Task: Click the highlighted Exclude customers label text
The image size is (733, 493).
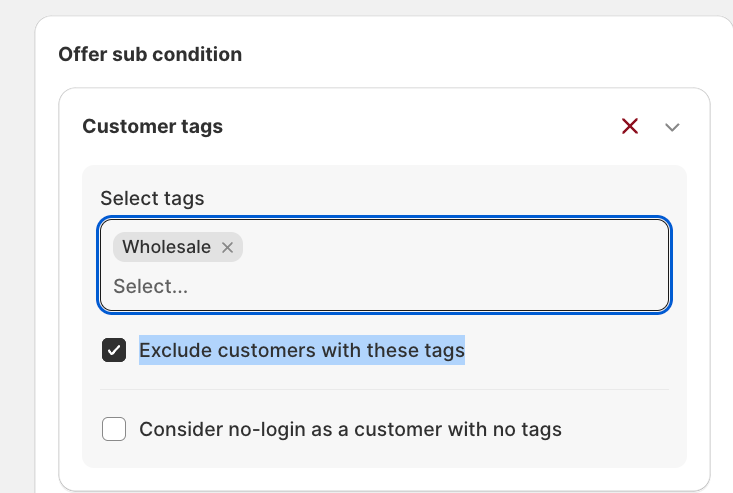Action: click(x=302, y=350)
